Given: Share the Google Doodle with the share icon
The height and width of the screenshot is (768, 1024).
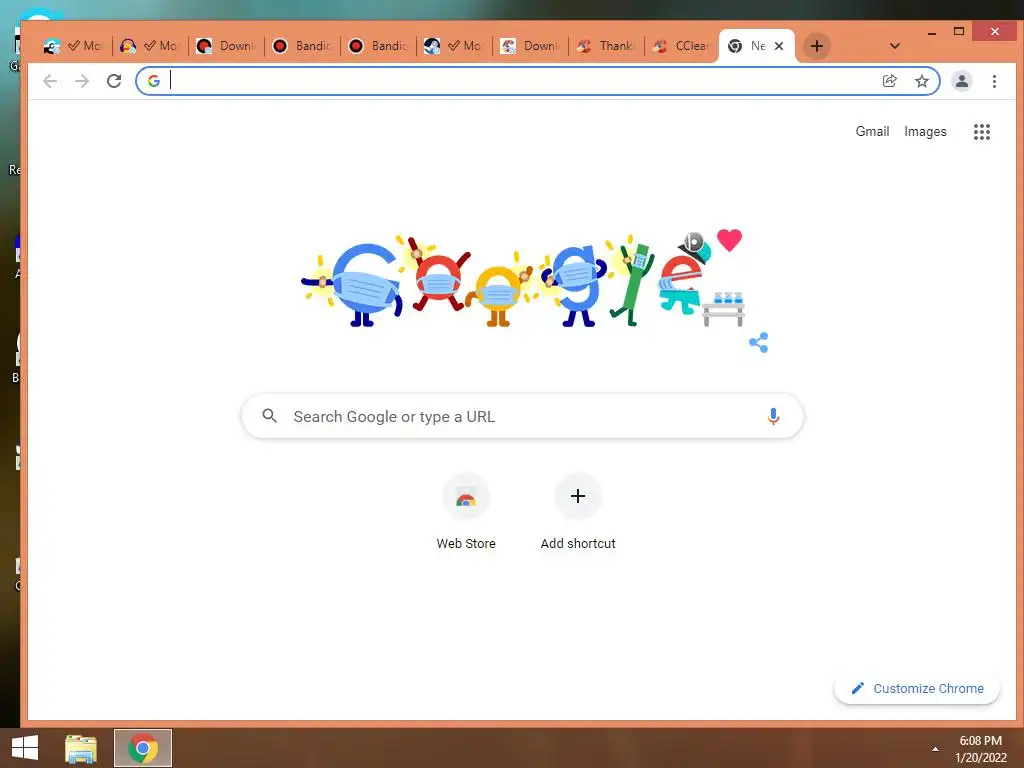Looking at the screenshot, I should click(x=758, y=342).
